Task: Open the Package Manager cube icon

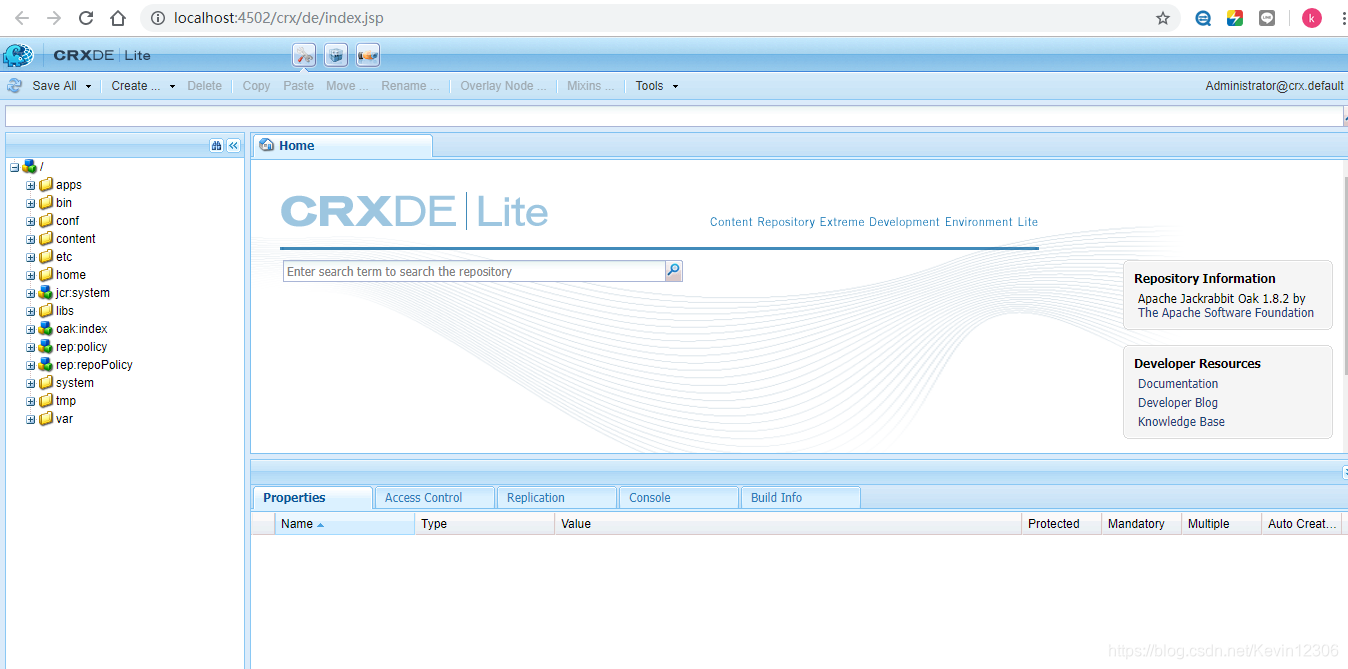Action: point(336,55)
